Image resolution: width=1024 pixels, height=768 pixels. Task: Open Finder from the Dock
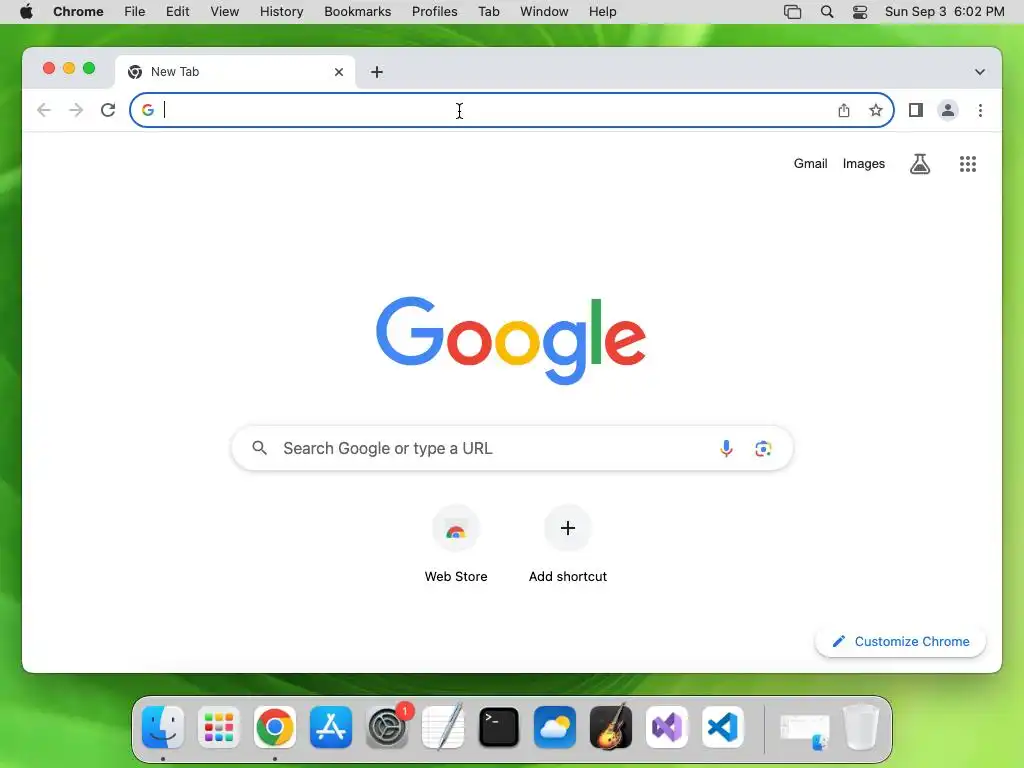coord(163,727)
